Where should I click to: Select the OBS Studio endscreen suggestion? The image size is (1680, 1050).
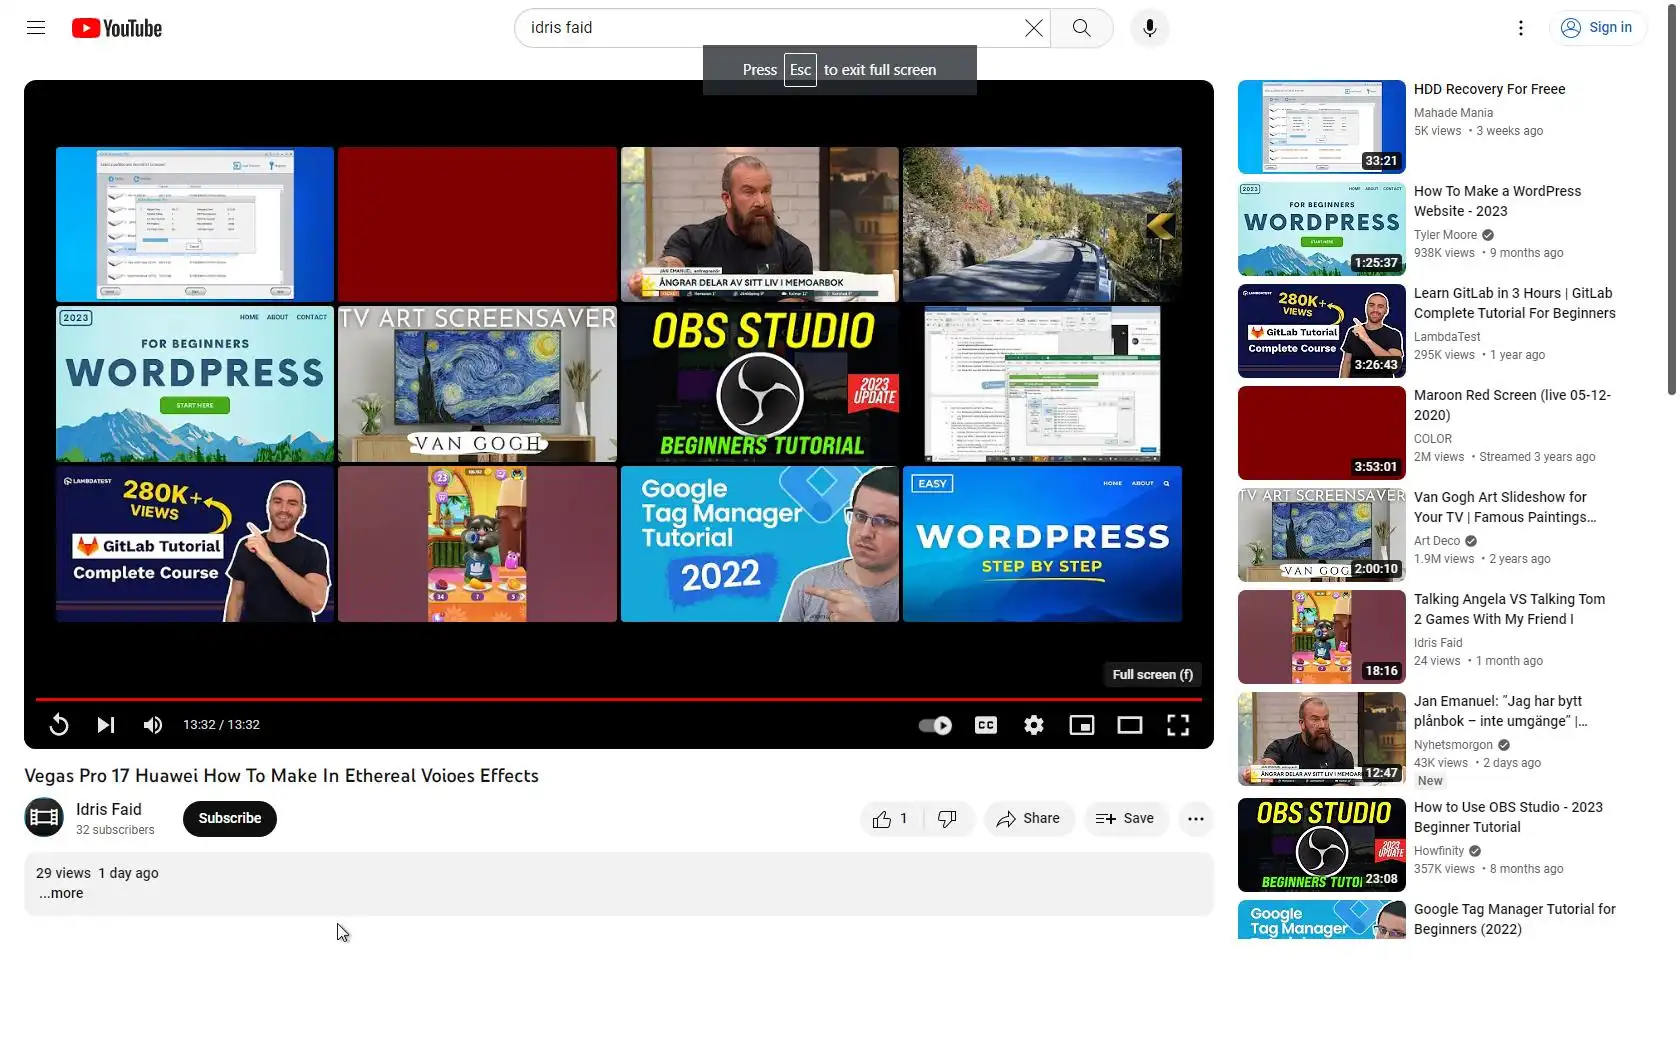(760, 384)
